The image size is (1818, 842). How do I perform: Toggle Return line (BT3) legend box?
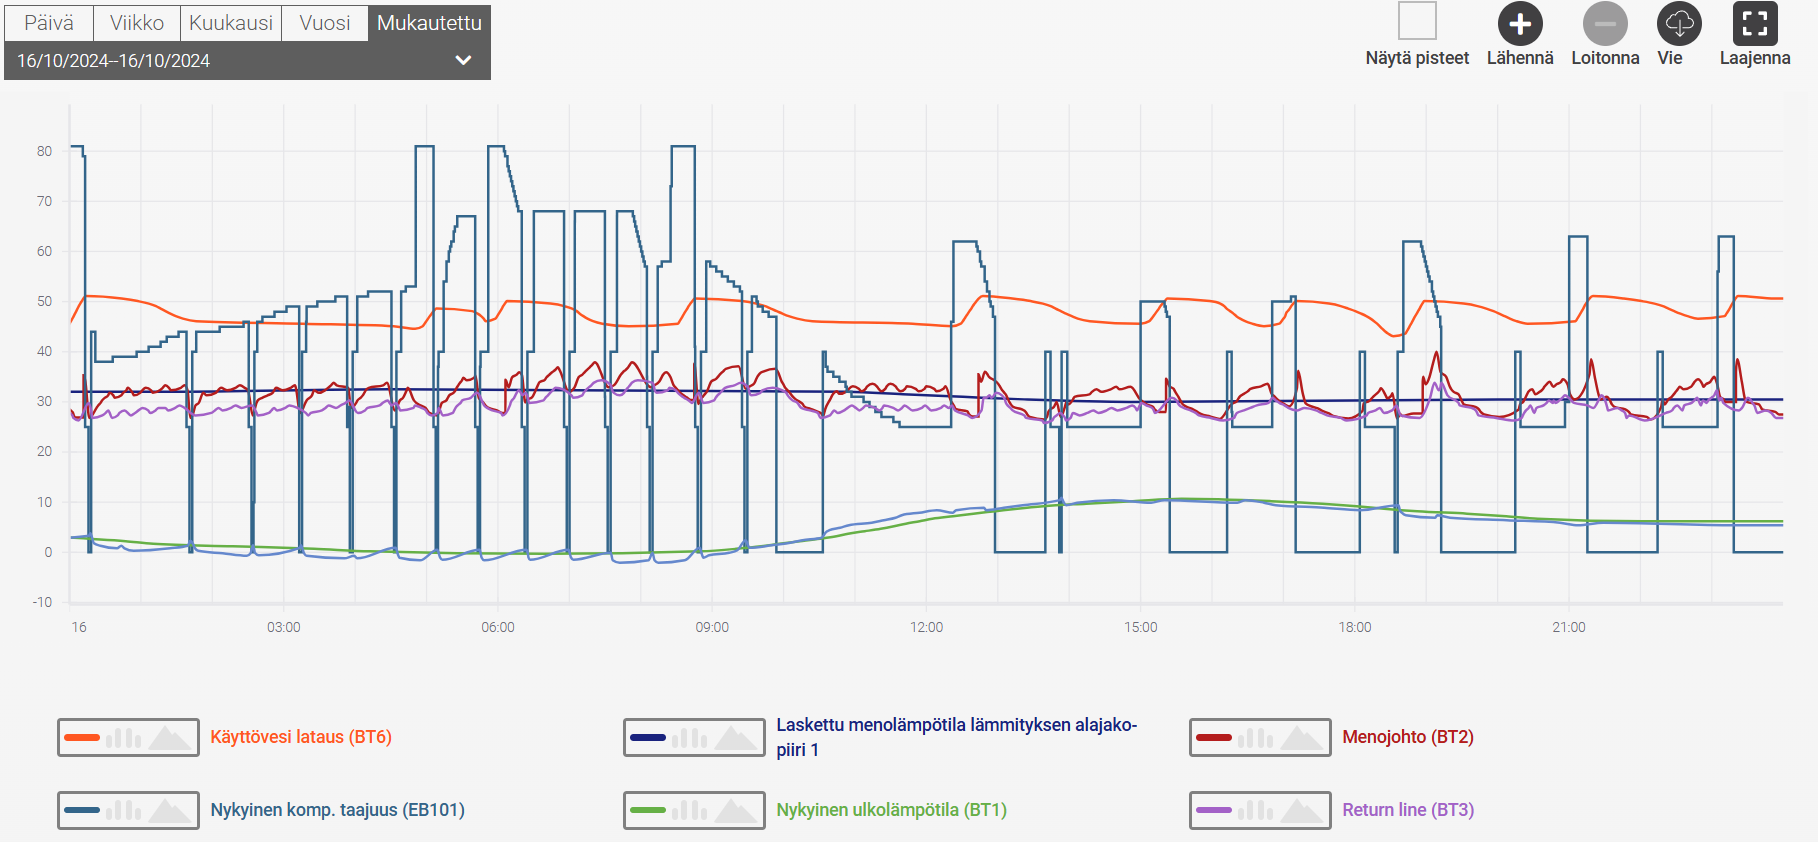point(1260,810)
